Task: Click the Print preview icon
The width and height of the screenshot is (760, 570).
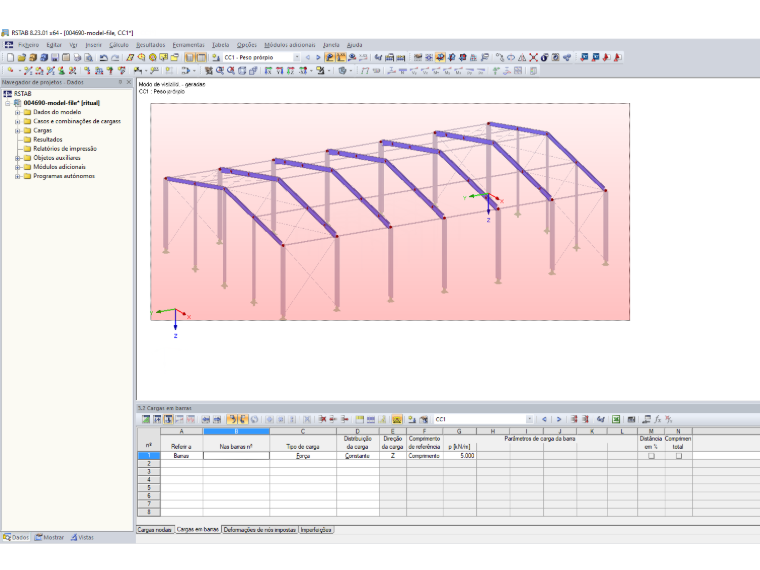Action: [88, 57]
